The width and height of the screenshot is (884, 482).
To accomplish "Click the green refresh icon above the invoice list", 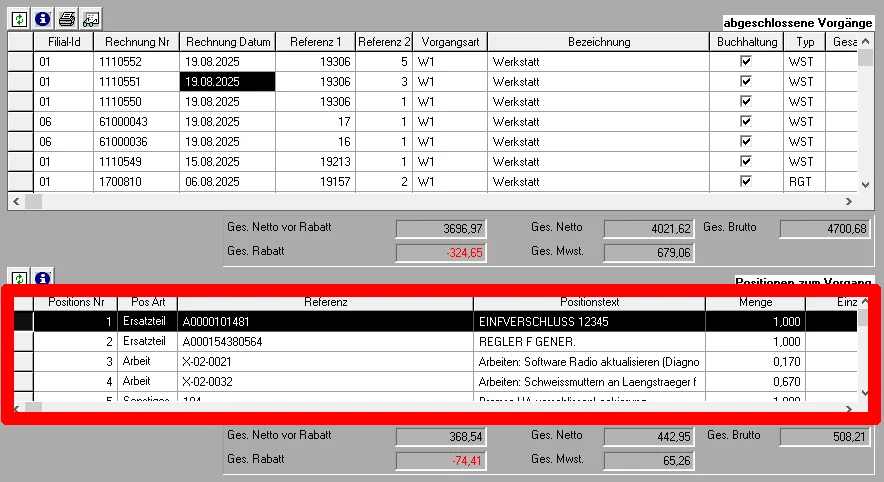I will 19,19.
